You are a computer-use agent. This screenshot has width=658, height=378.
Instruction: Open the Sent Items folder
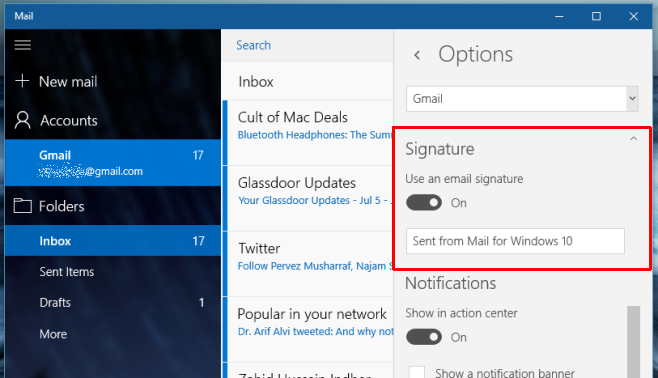(x=113, y=272)
